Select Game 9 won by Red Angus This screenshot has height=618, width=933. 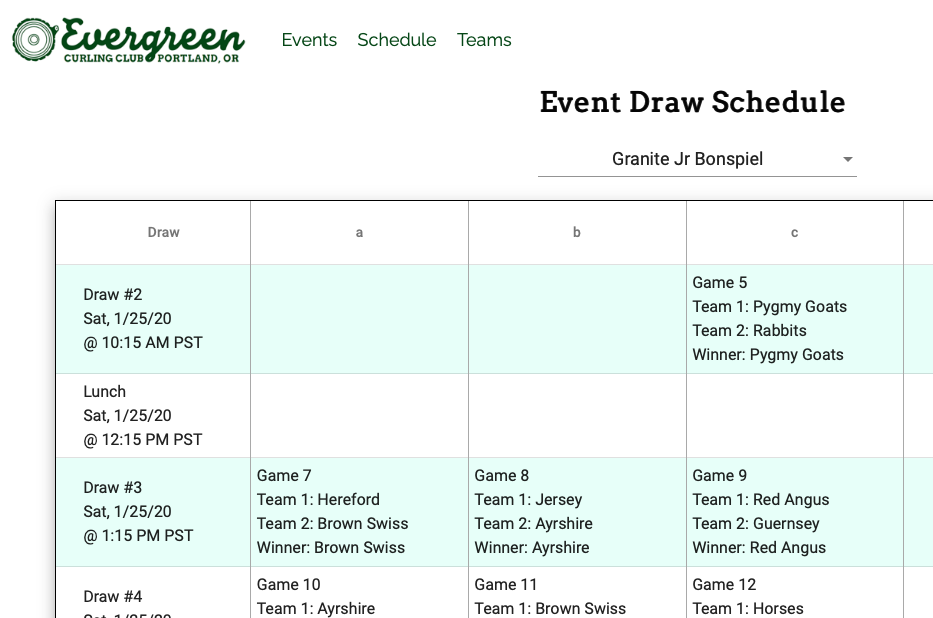coord(793,511)
